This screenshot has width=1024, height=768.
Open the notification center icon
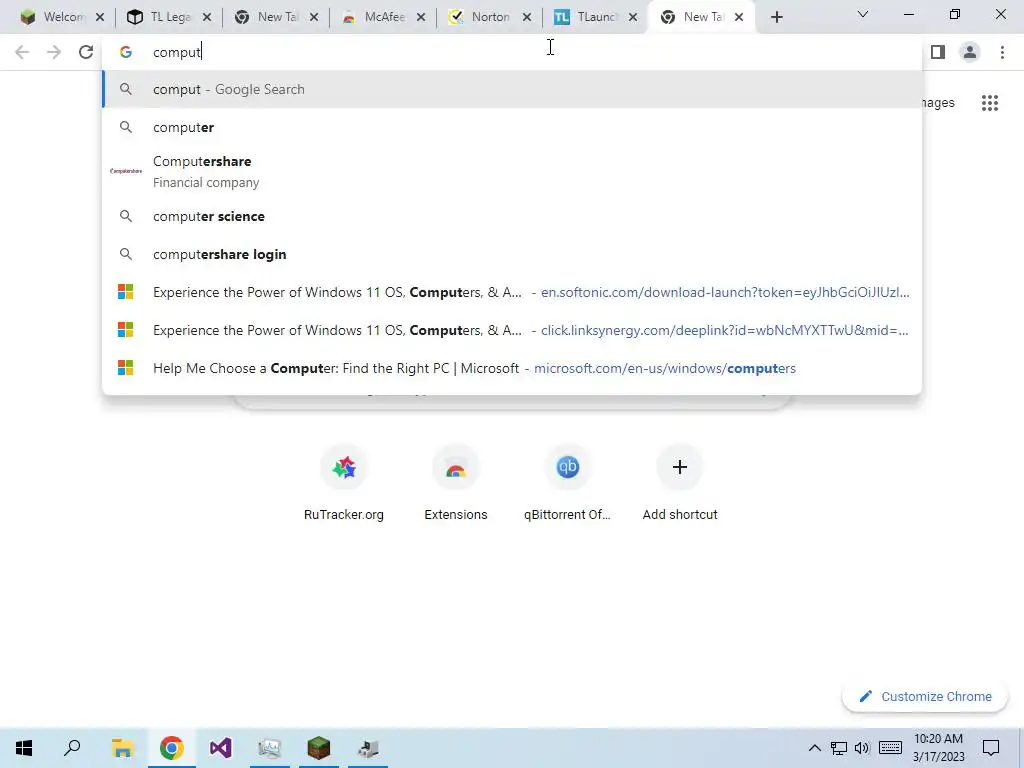pos(991,748)
